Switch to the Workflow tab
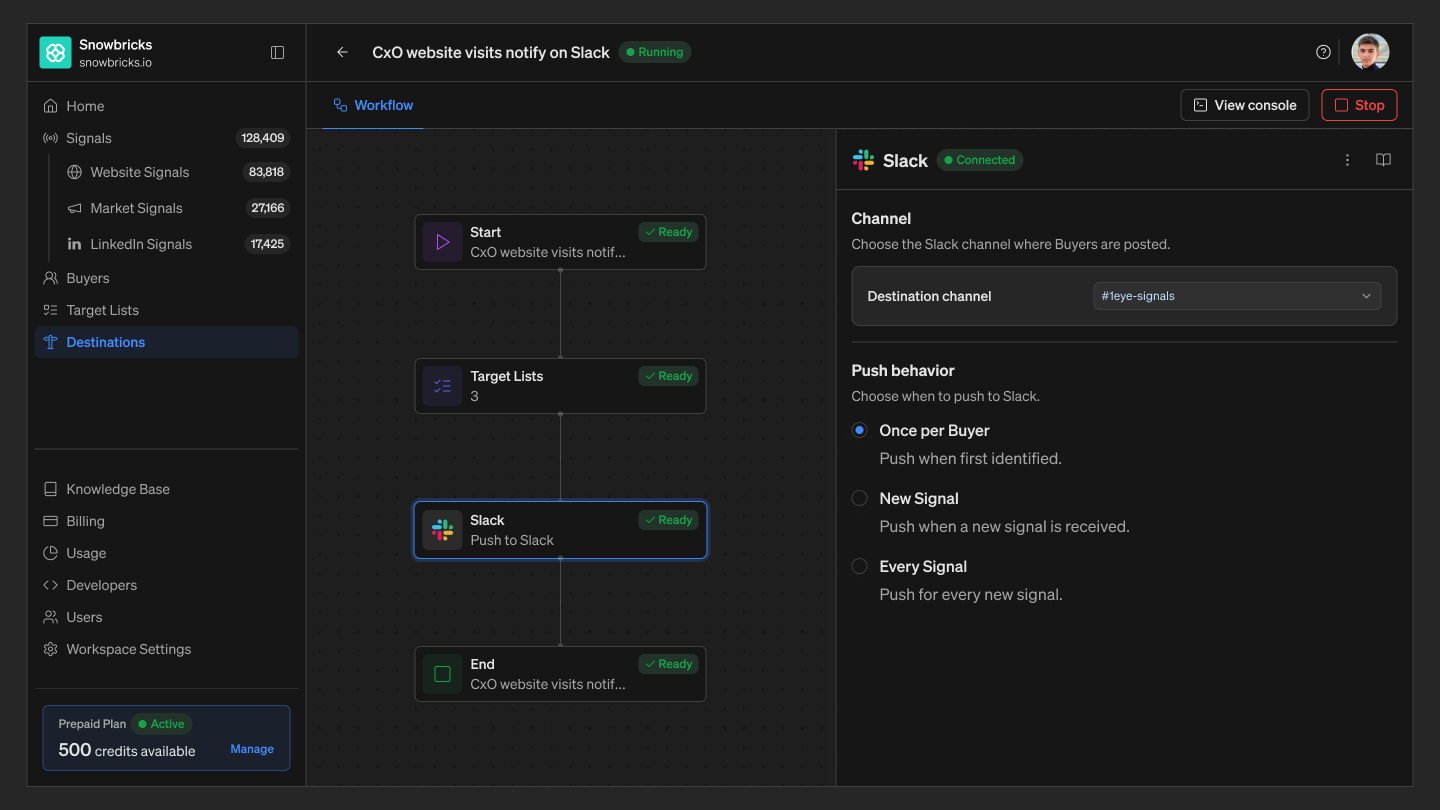This screenshot has width=1440, height=810. [373, 105]
